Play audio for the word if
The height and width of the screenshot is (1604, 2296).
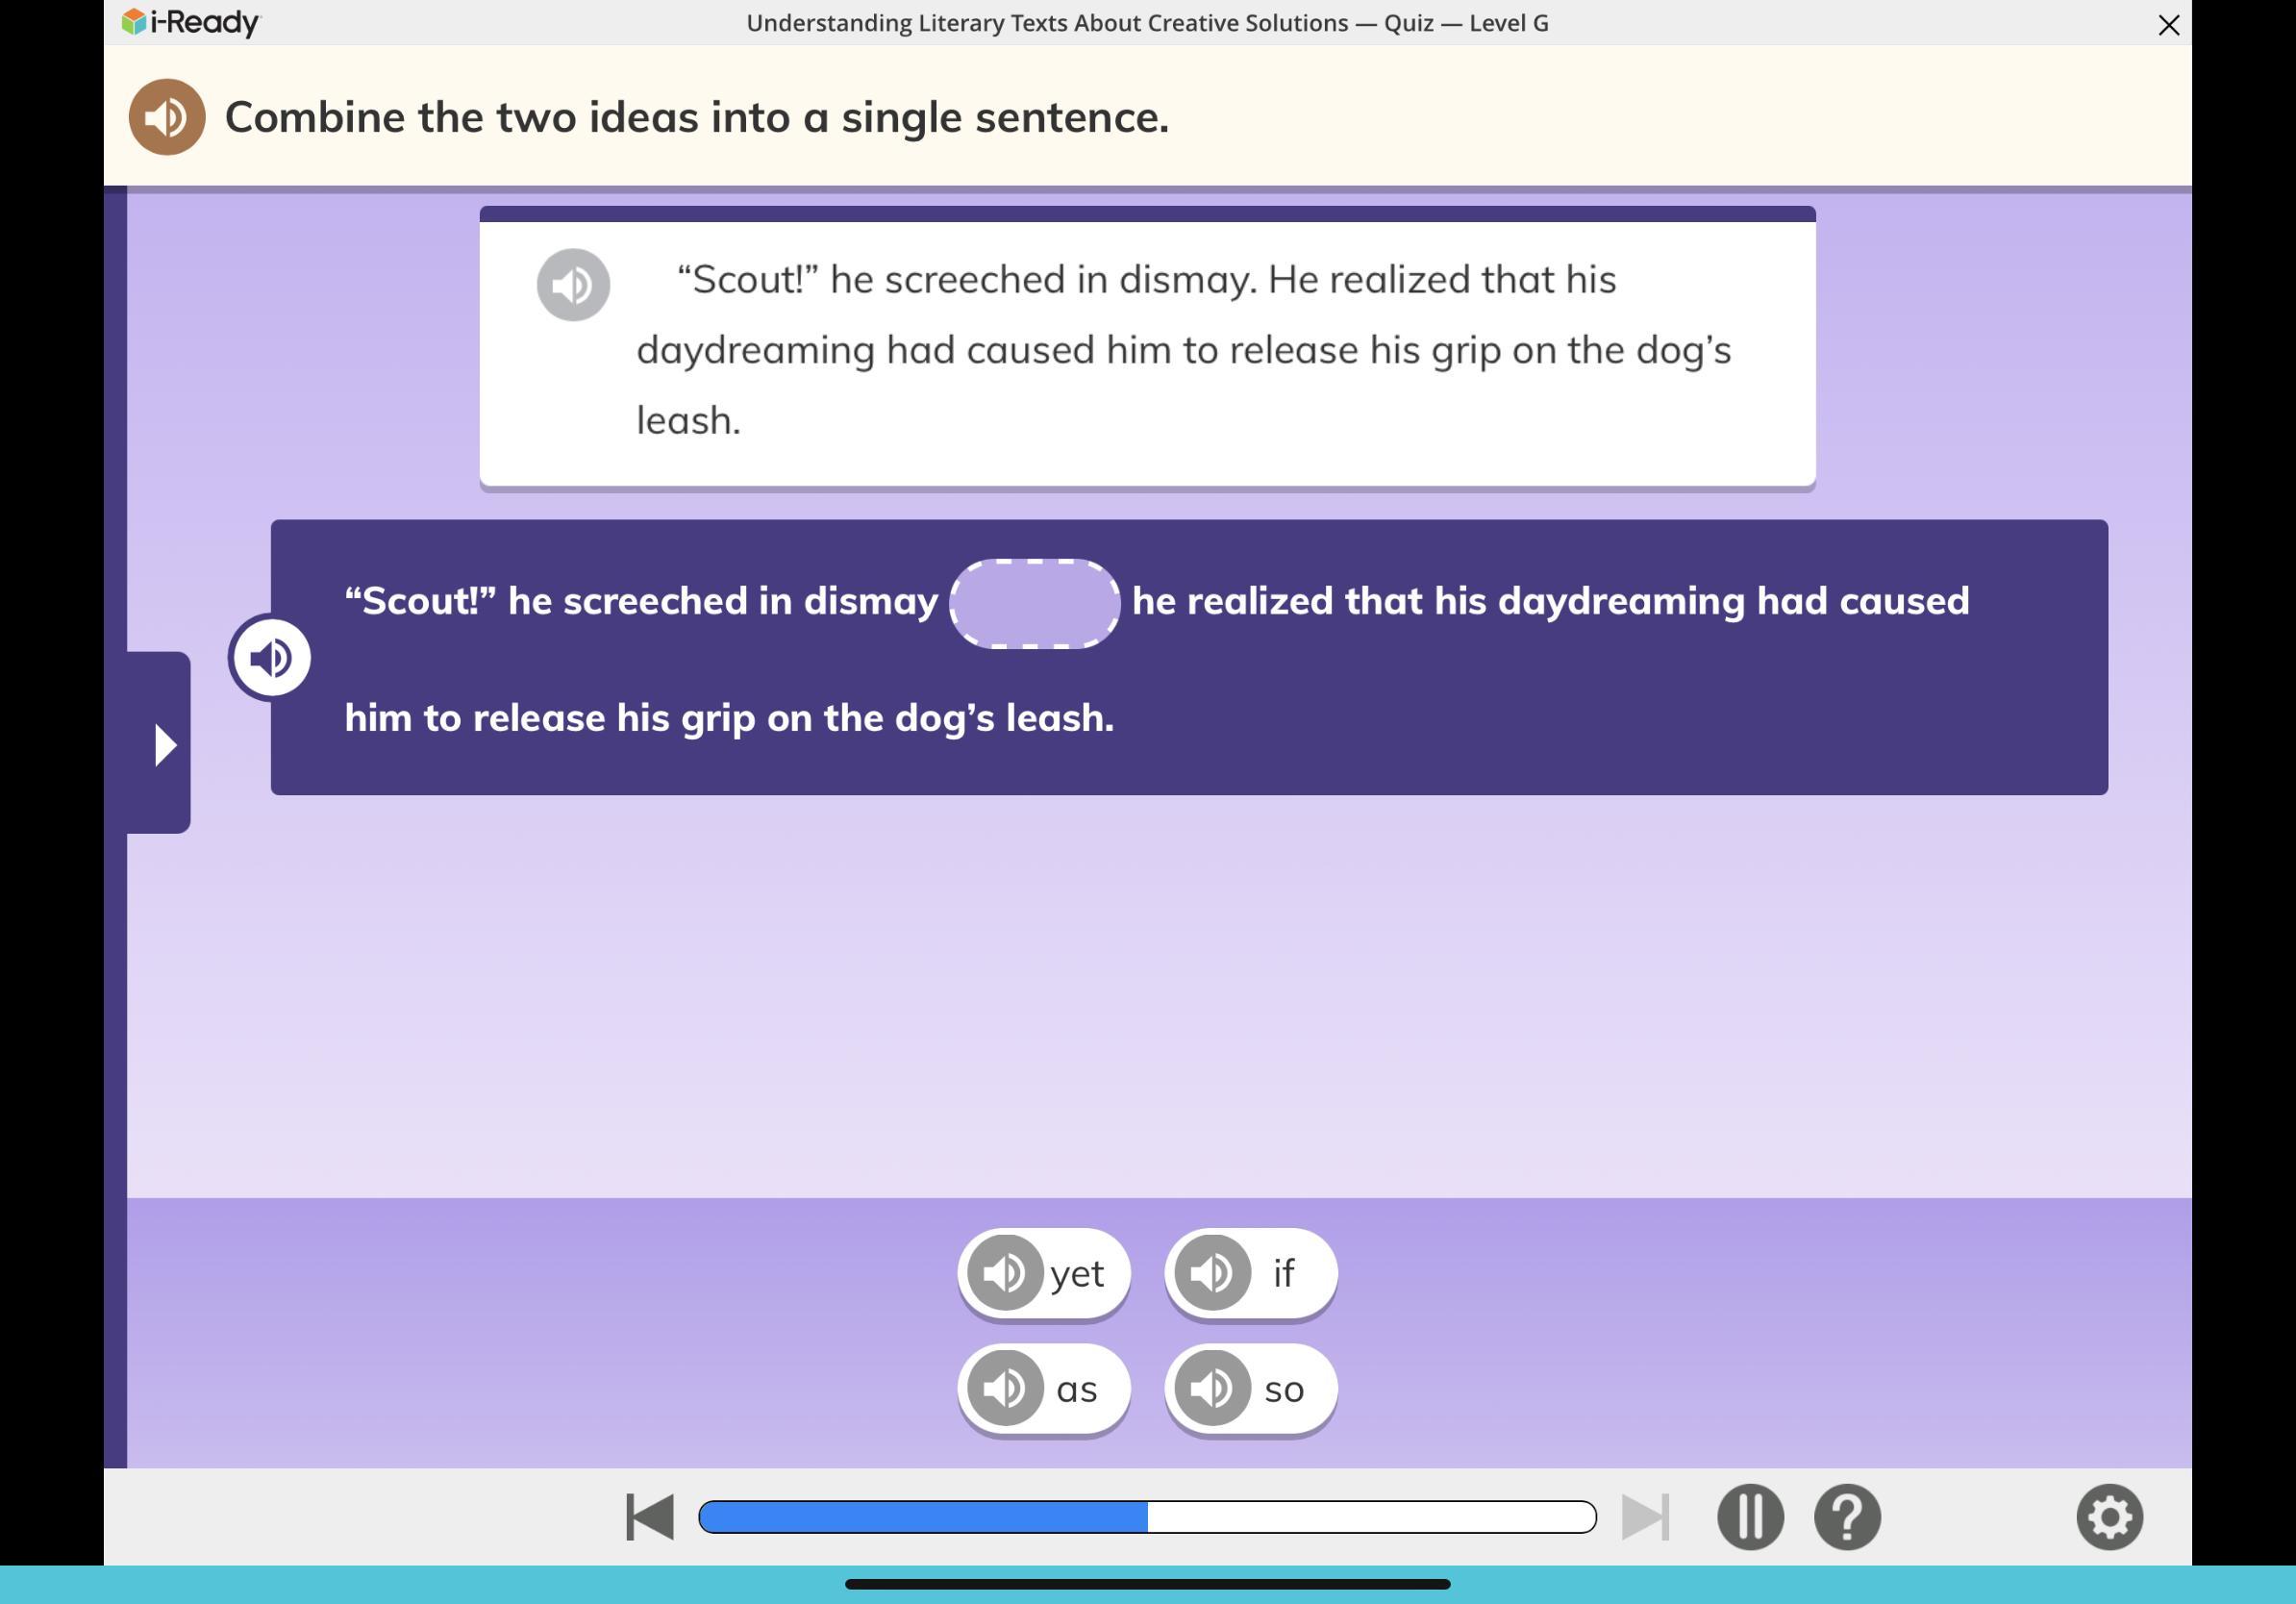coord(1212,1273)
